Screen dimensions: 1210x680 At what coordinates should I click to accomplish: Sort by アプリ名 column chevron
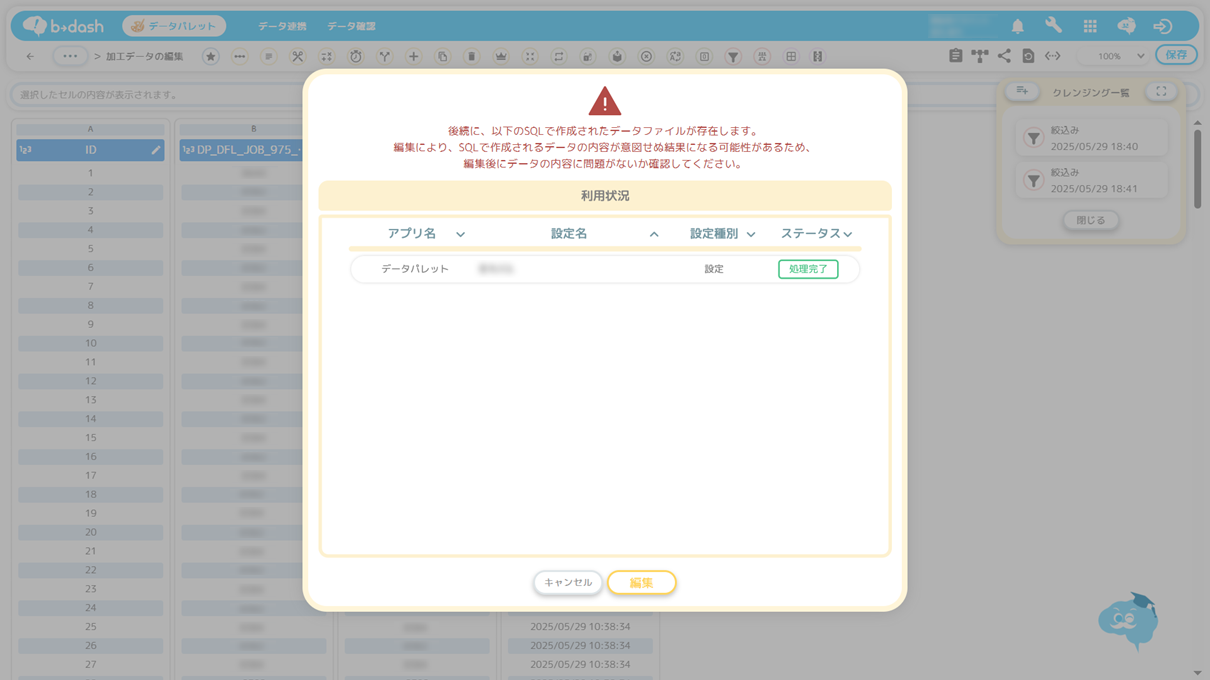pyautogui.click(x=460, y=234)
